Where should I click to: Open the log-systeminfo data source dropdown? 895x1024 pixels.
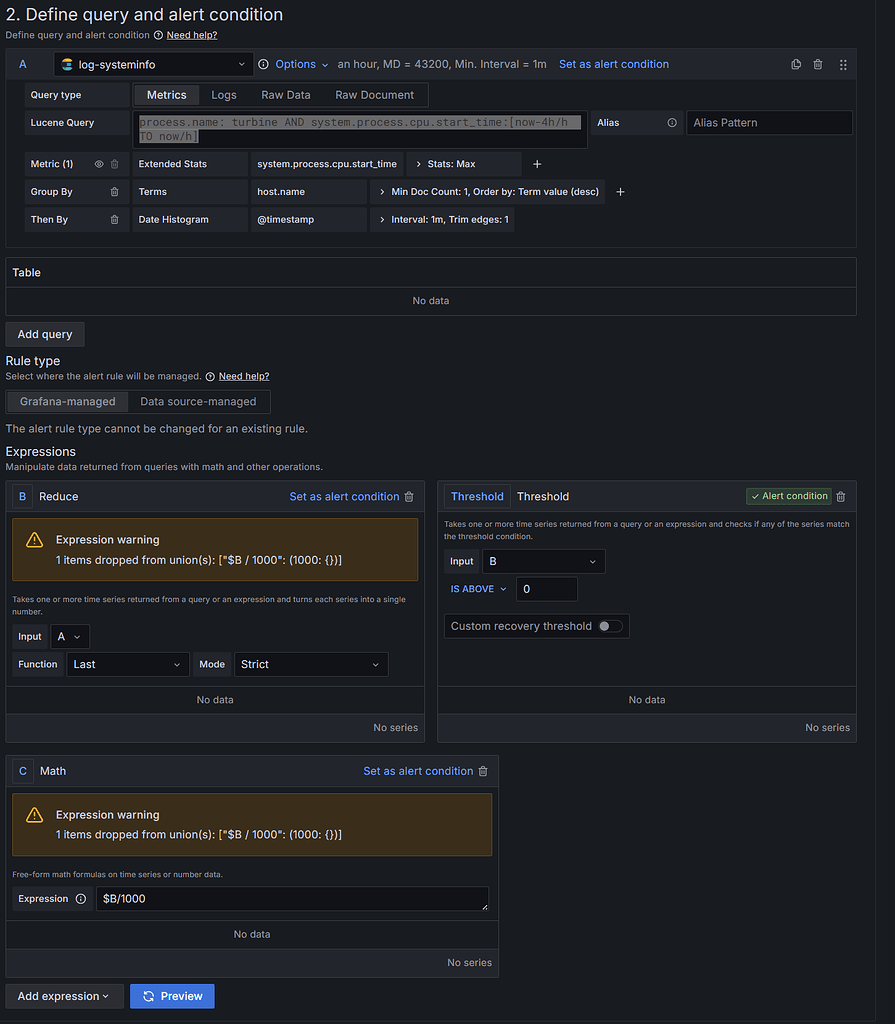click(x=152, y=64)
